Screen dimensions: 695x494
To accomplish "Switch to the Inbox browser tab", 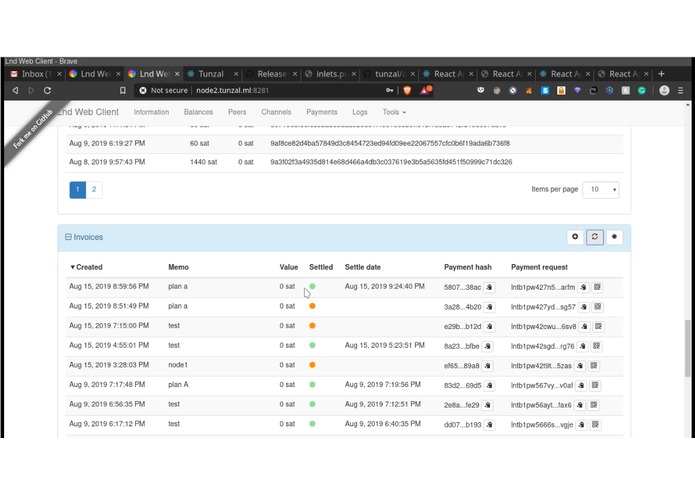I will point(35,74).
